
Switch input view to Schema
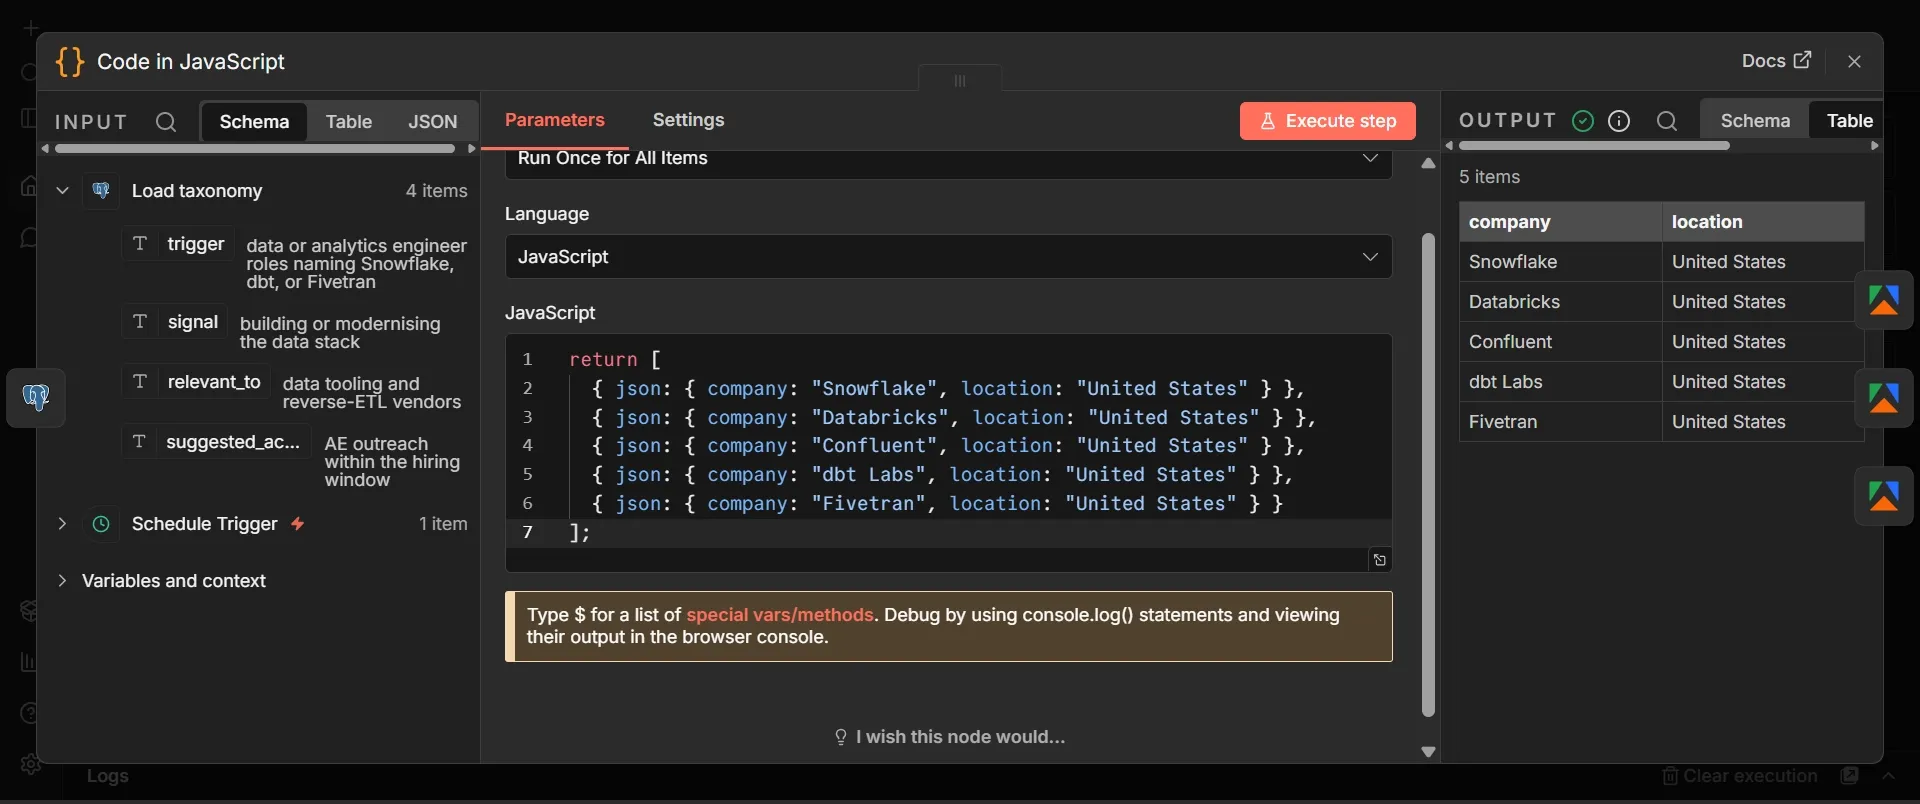254,122
